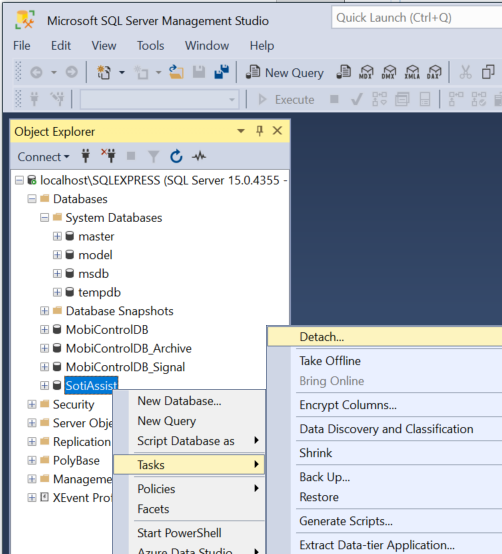Image resolution: width=502 pixels, height=554 pixels.
Task: Click the XMLA Query toolbar icon
Action: click(x=412, y=72)
